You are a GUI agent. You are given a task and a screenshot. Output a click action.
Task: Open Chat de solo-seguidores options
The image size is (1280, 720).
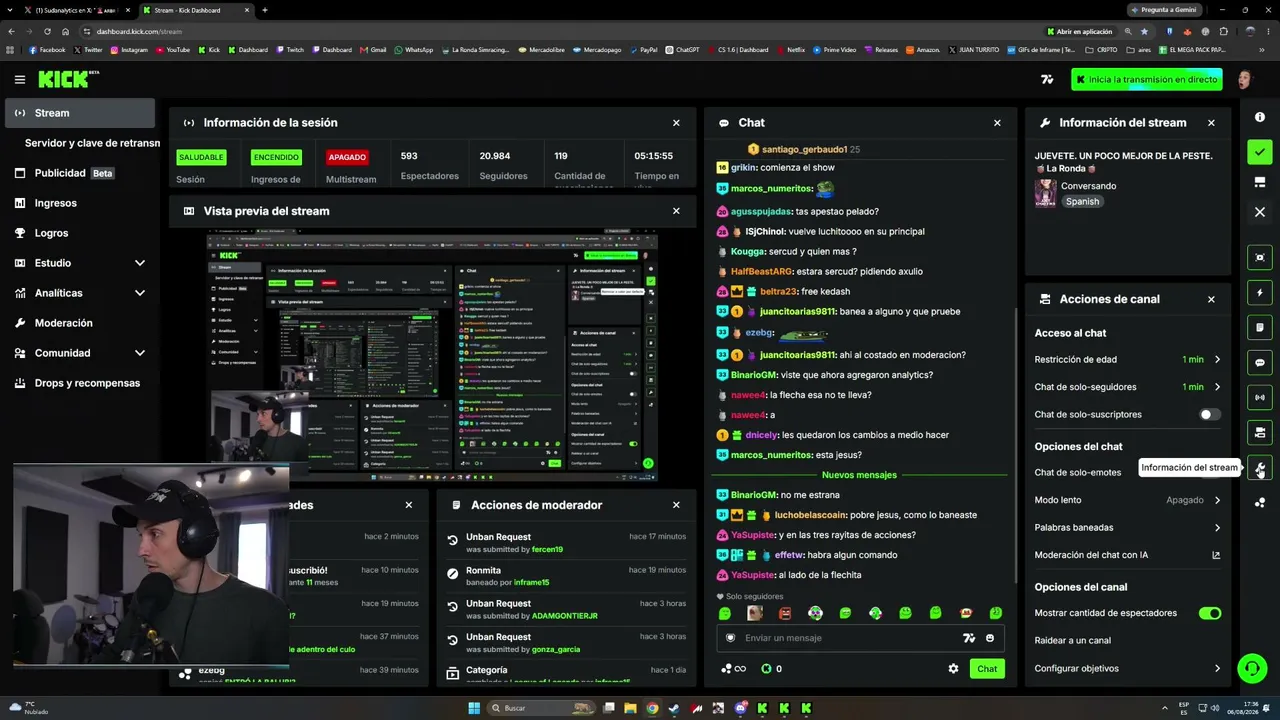(1128, 387)
